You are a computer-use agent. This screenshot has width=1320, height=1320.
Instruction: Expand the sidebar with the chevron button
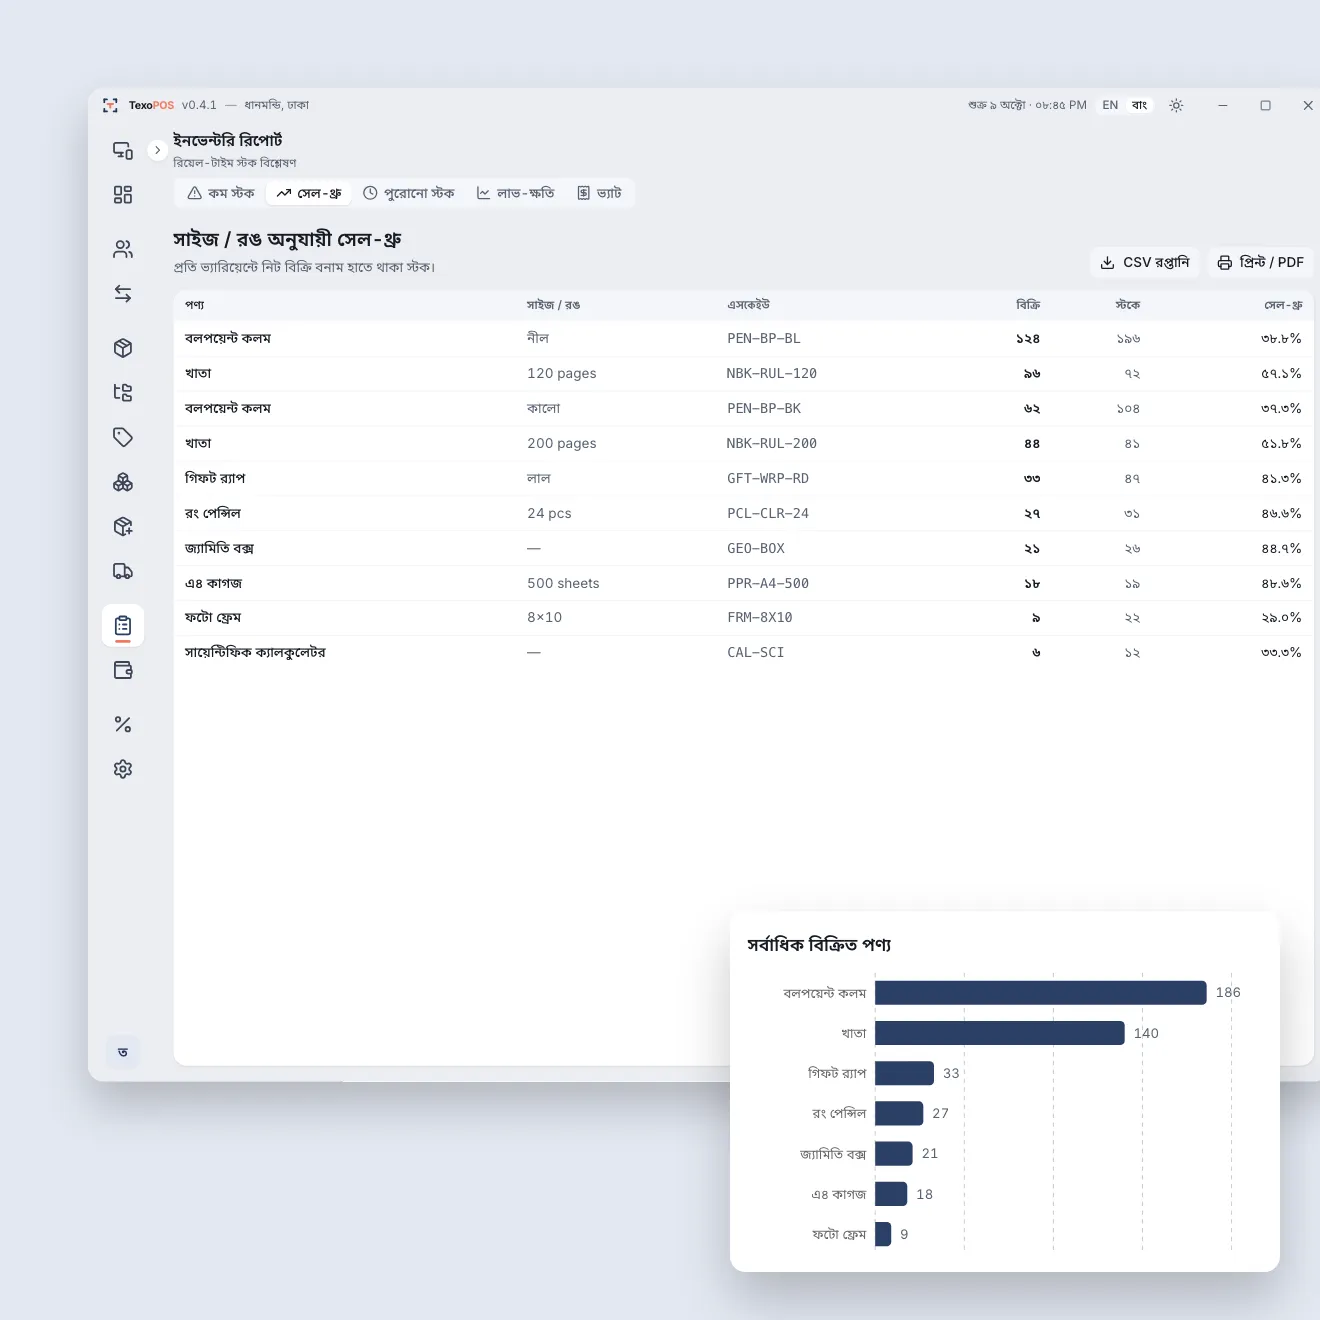point(157,150)
